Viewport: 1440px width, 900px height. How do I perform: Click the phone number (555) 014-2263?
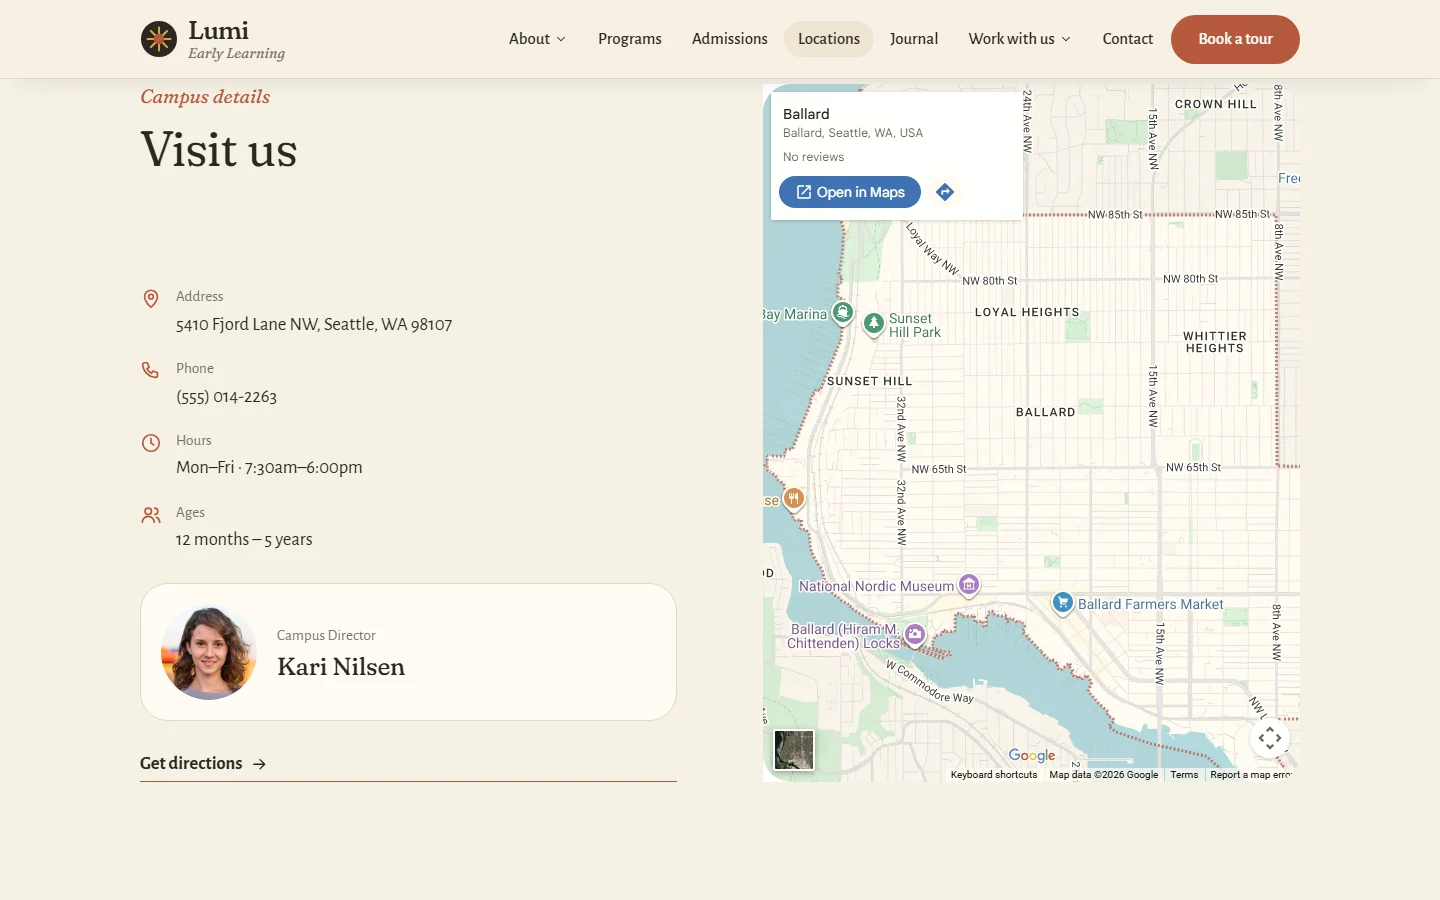pyautogui.click(x=227, y=397)
